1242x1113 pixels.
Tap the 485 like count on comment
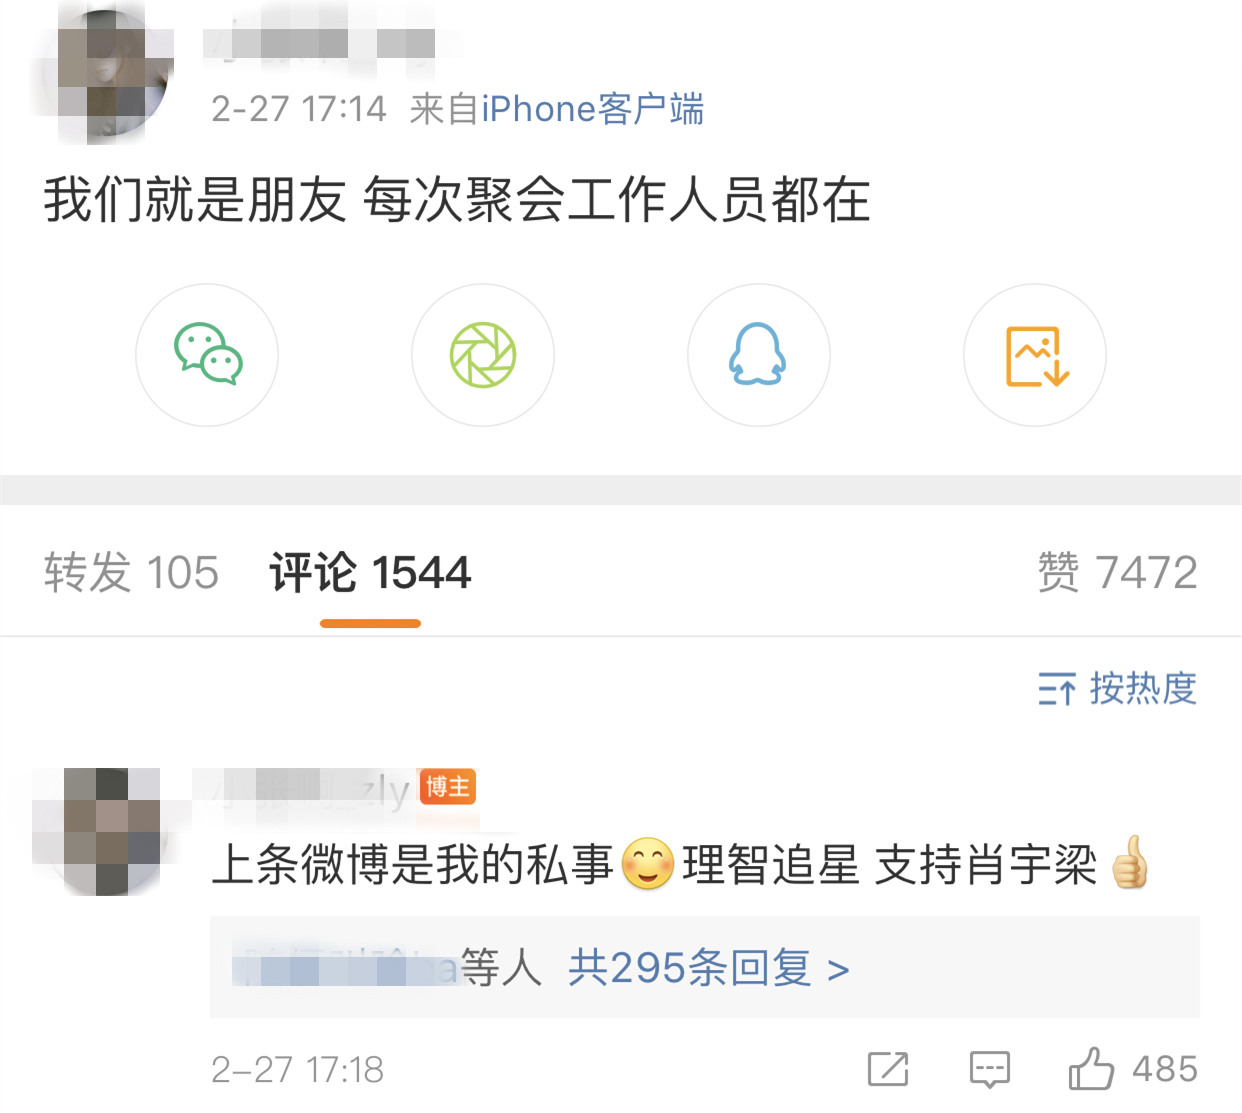pos(1165,1069)
